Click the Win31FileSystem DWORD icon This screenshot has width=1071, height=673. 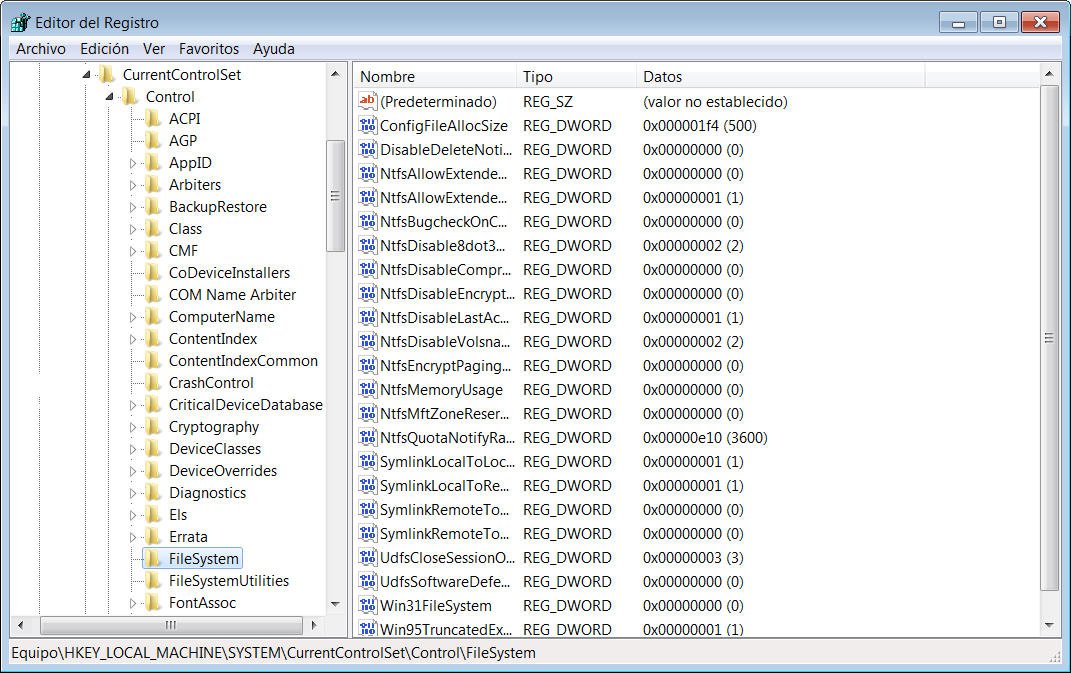[x=367, y=606]
